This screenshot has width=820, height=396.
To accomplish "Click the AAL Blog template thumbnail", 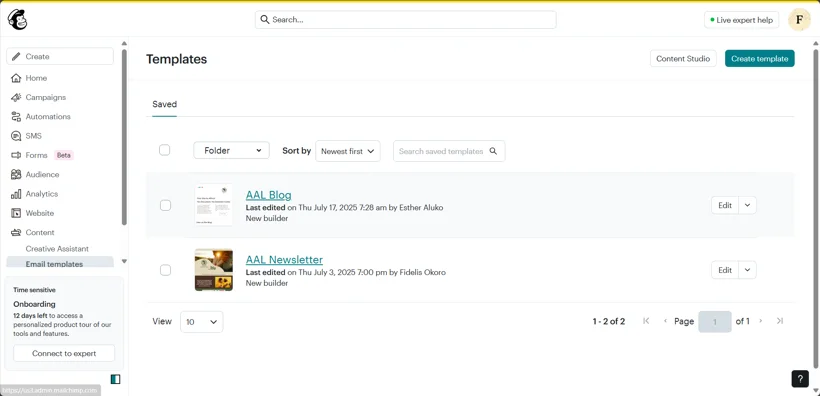I will (x=213, y=205).
